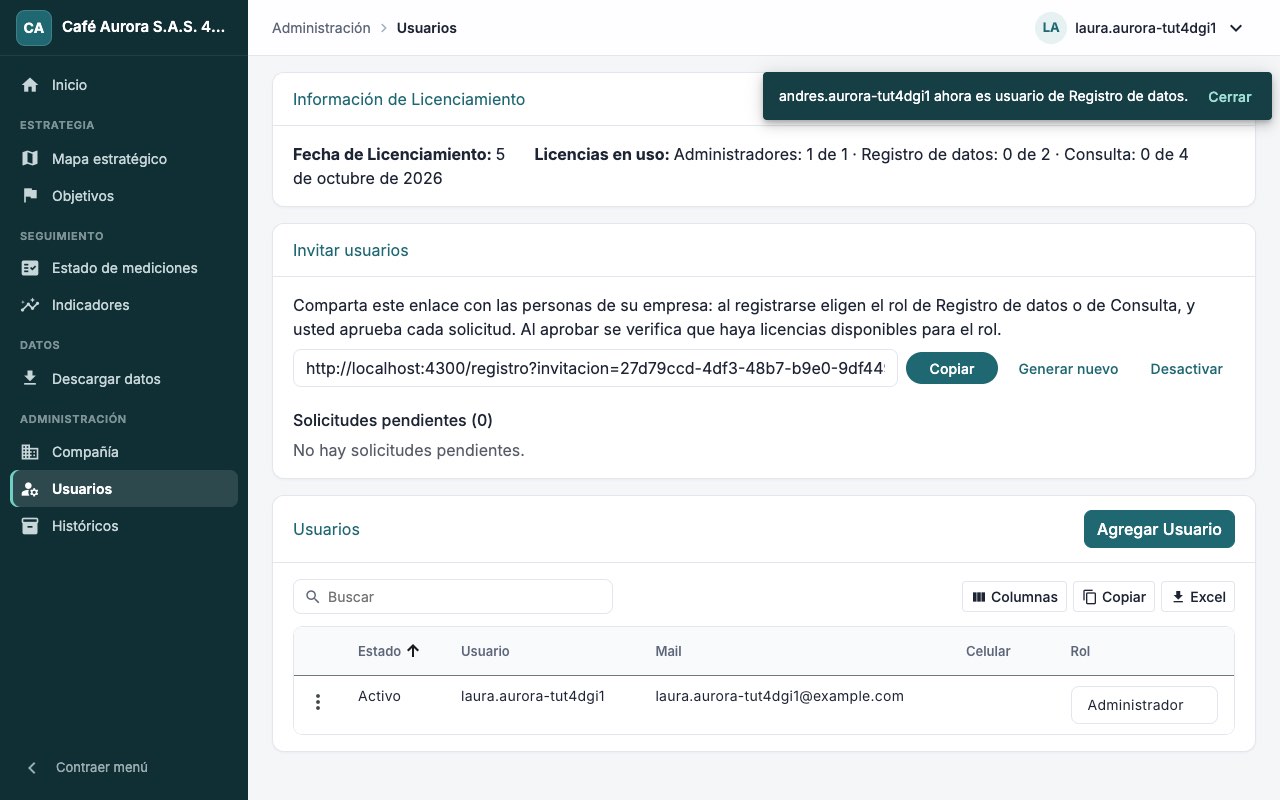The height and width of the screenshot is (800, 1280).
Task: Click Generar nuevo link
Action: [x=1068, y=369]
